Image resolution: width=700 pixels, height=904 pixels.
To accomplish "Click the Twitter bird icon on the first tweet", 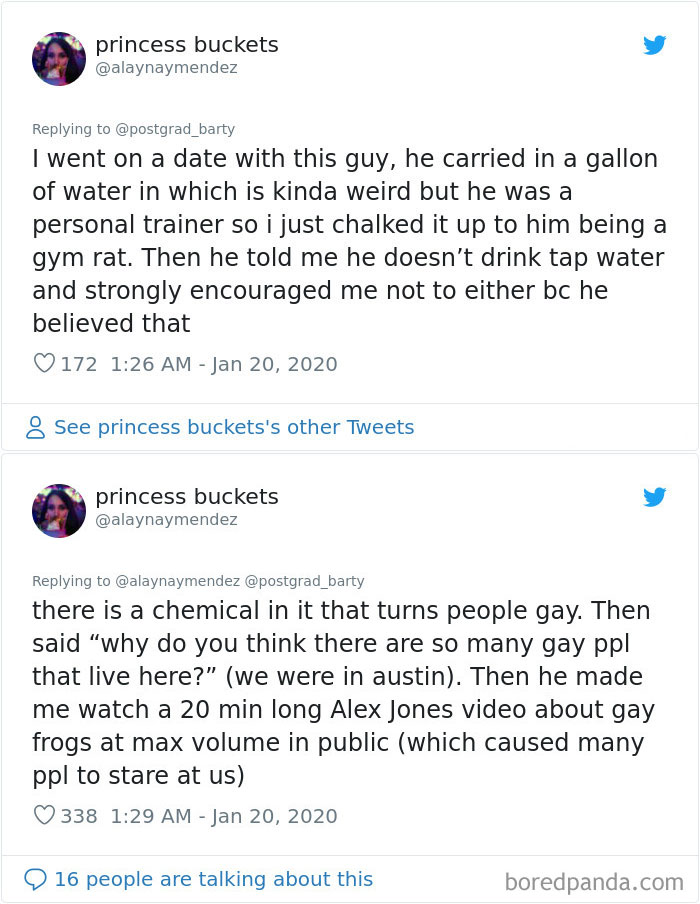I will point(655,45).
